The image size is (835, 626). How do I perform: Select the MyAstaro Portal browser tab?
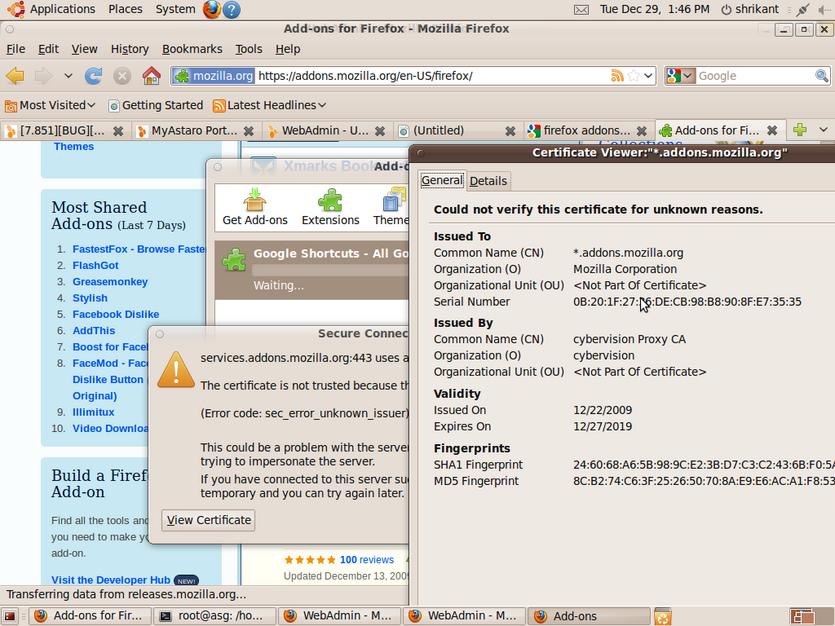tap(188, 130)
